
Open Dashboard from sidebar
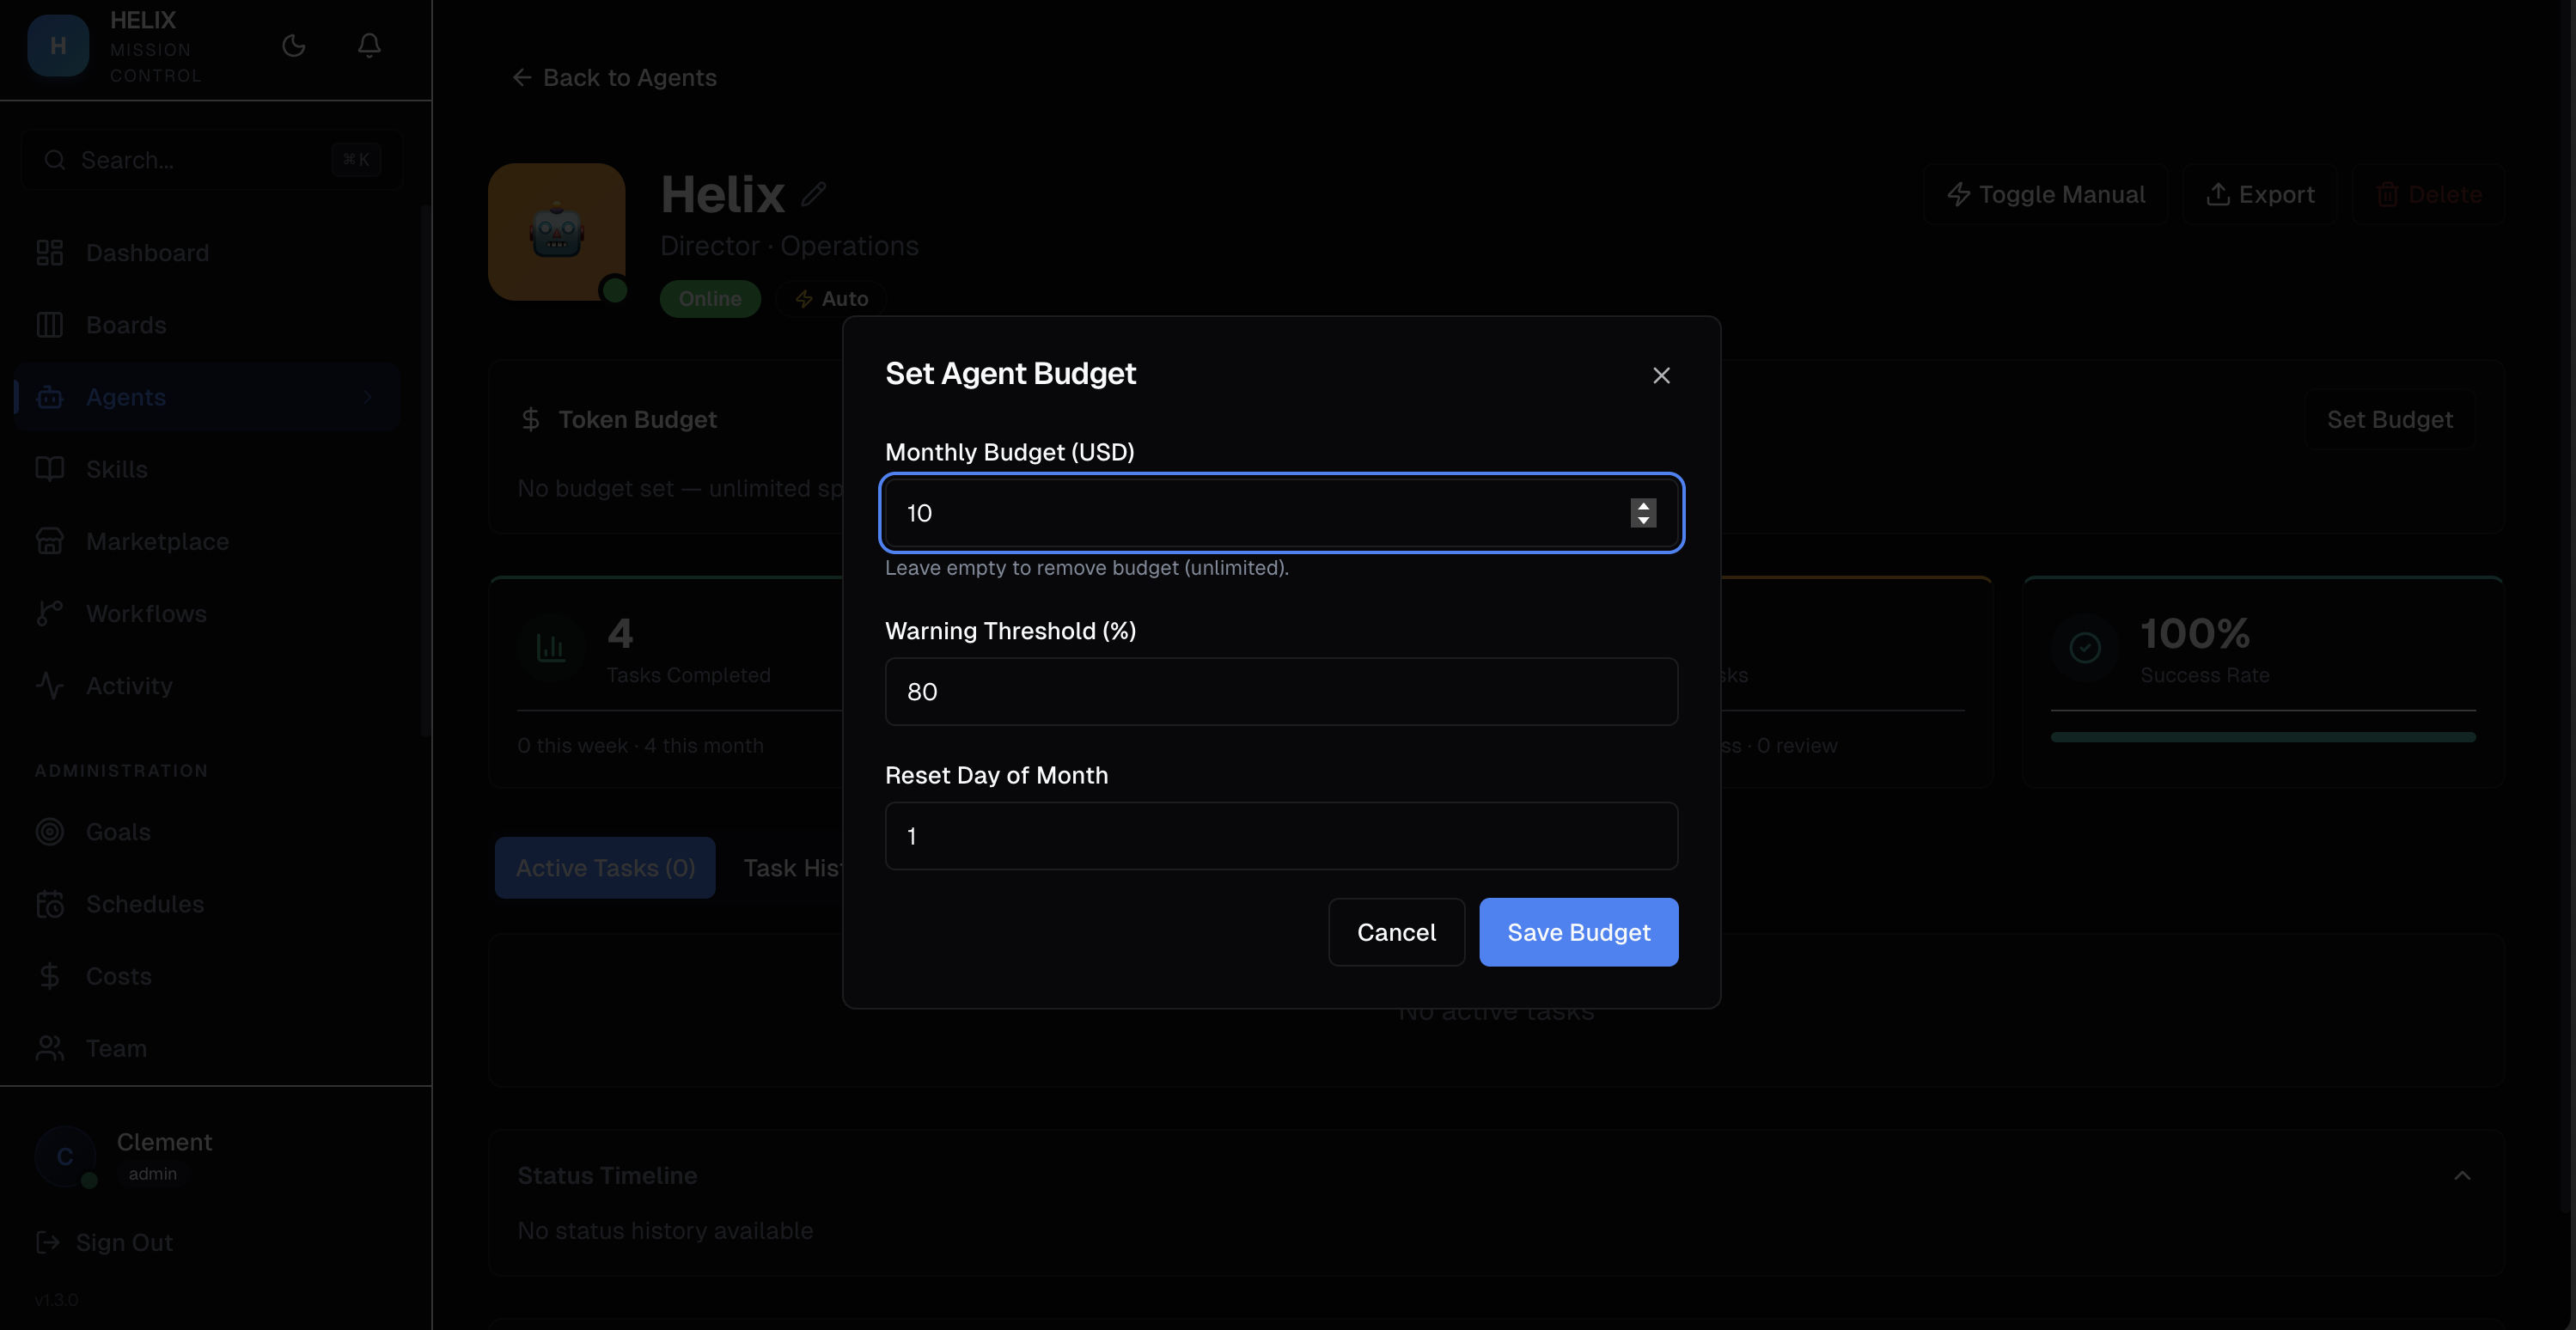pyautogui.click(x=207, y=253)
